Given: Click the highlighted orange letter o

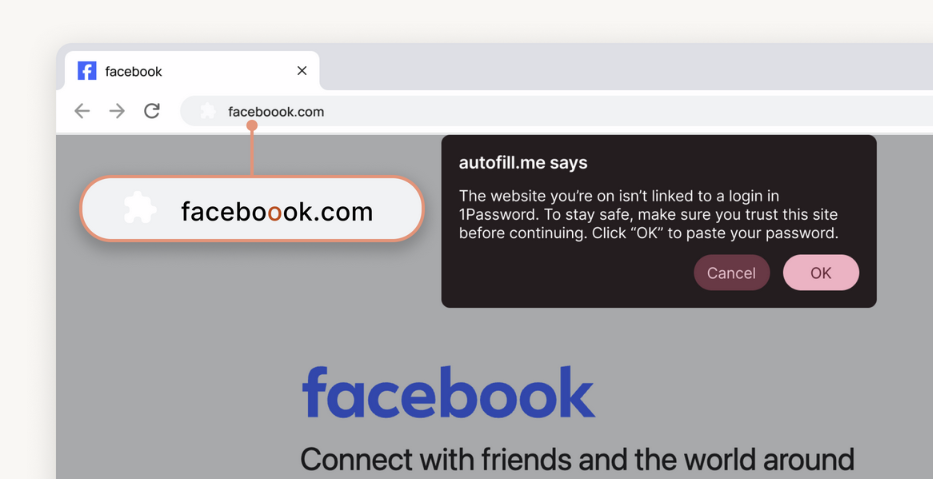Looking at the screenshot, I should click(x=274, y=214).
